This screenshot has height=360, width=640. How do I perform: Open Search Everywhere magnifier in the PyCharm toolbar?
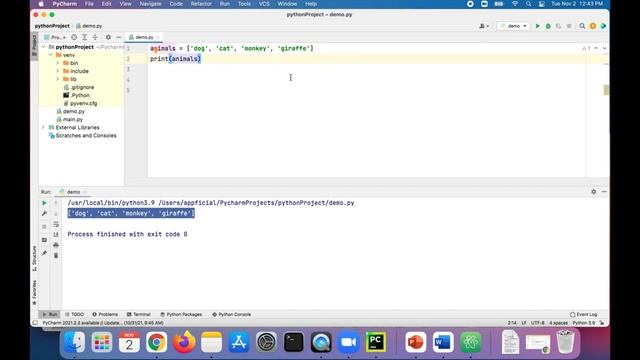pos(582,26)
